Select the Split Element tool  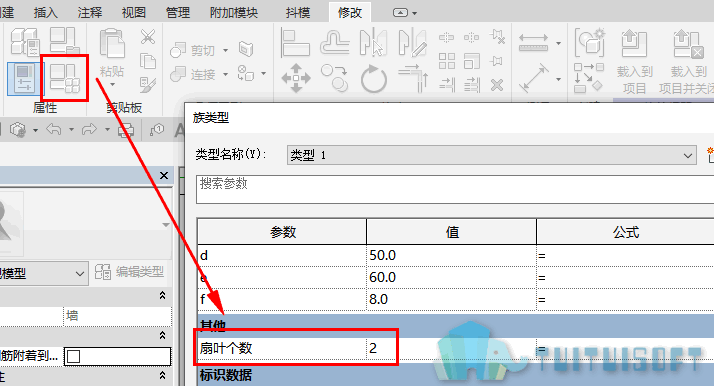446,37
